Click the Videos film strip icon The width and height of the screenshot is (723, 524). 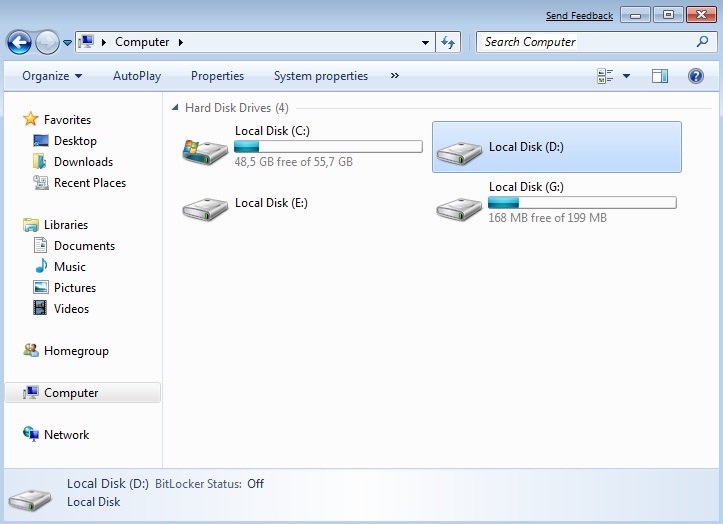click(40, 308)
